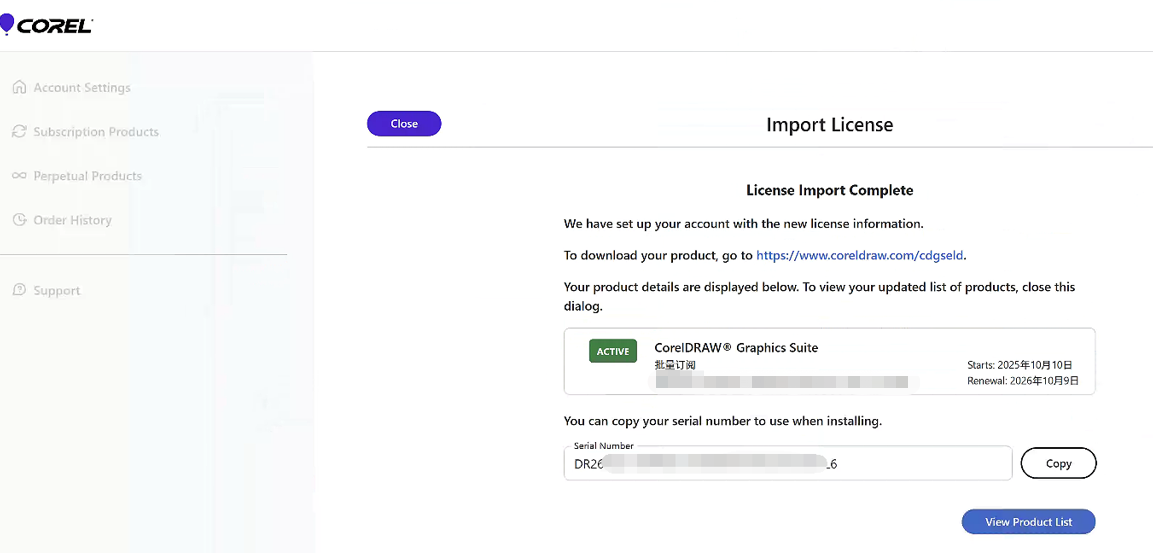
Task: Go to Subscription Products section
Action: [96, 132]
